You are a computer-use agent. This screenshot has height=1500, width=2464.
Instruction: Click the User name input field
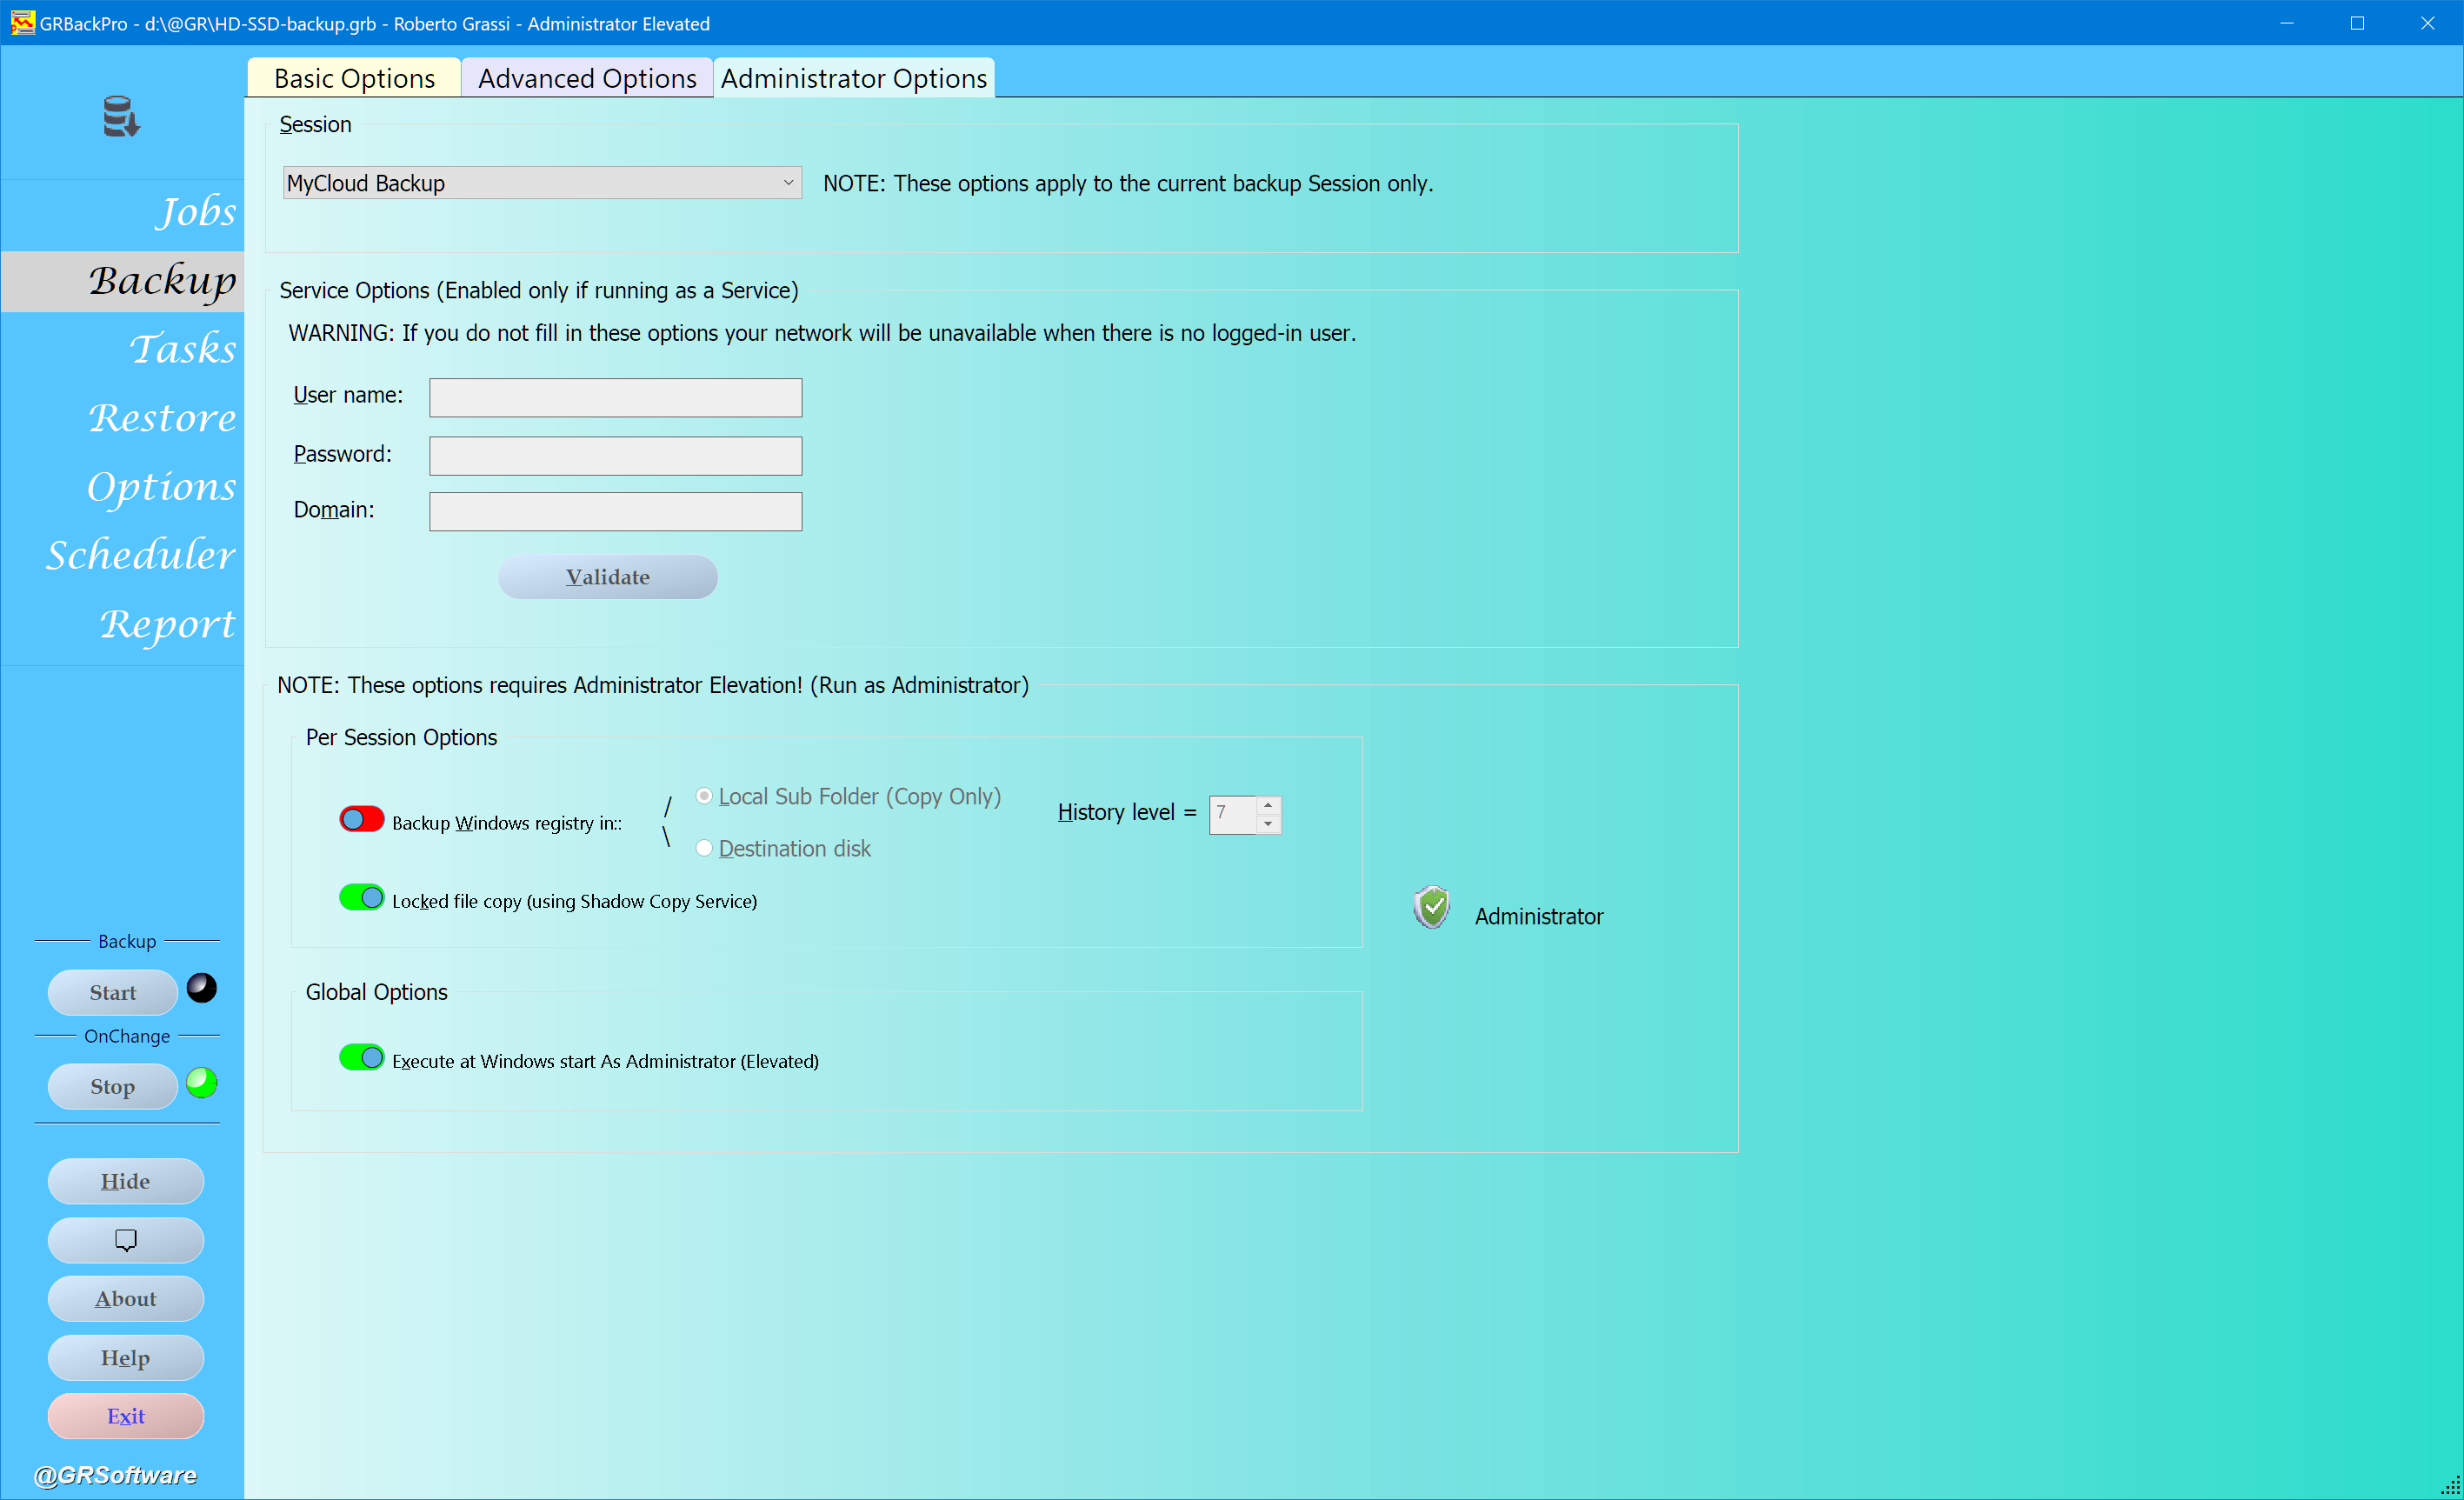pyautogui.click(x=615, y=397)
